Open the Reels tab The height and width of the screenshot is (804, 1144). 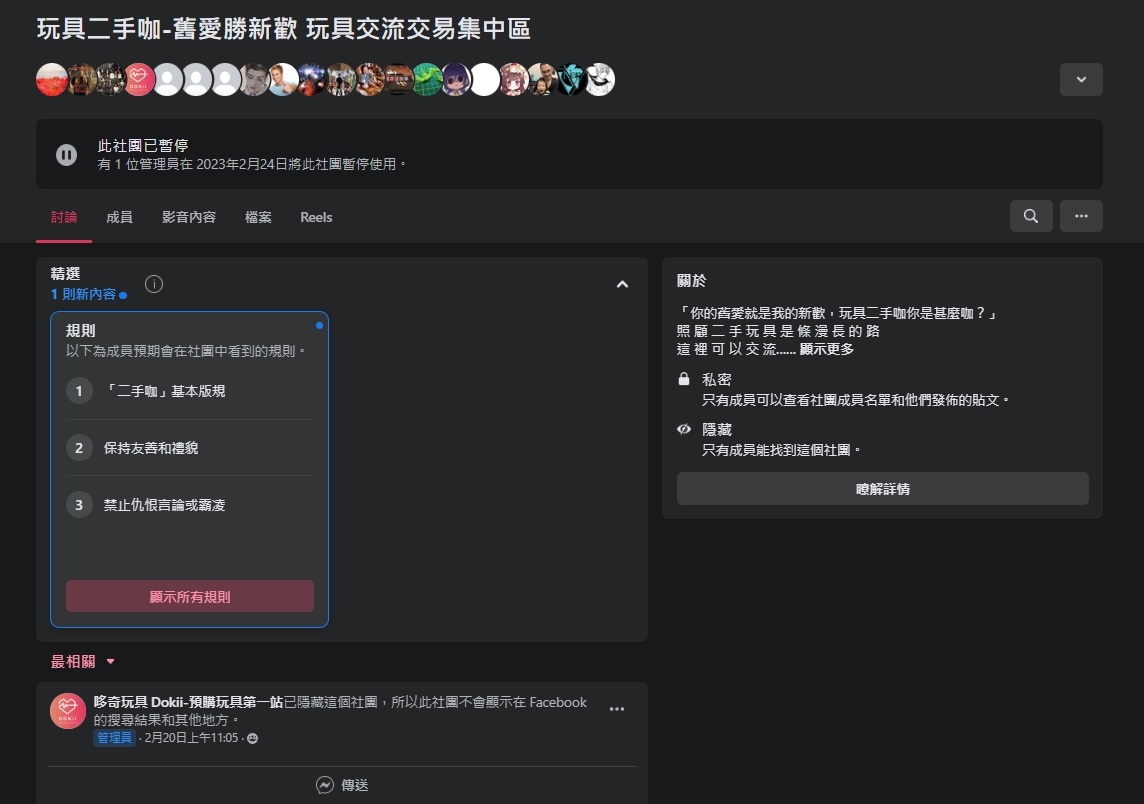(x=316, y=217)
